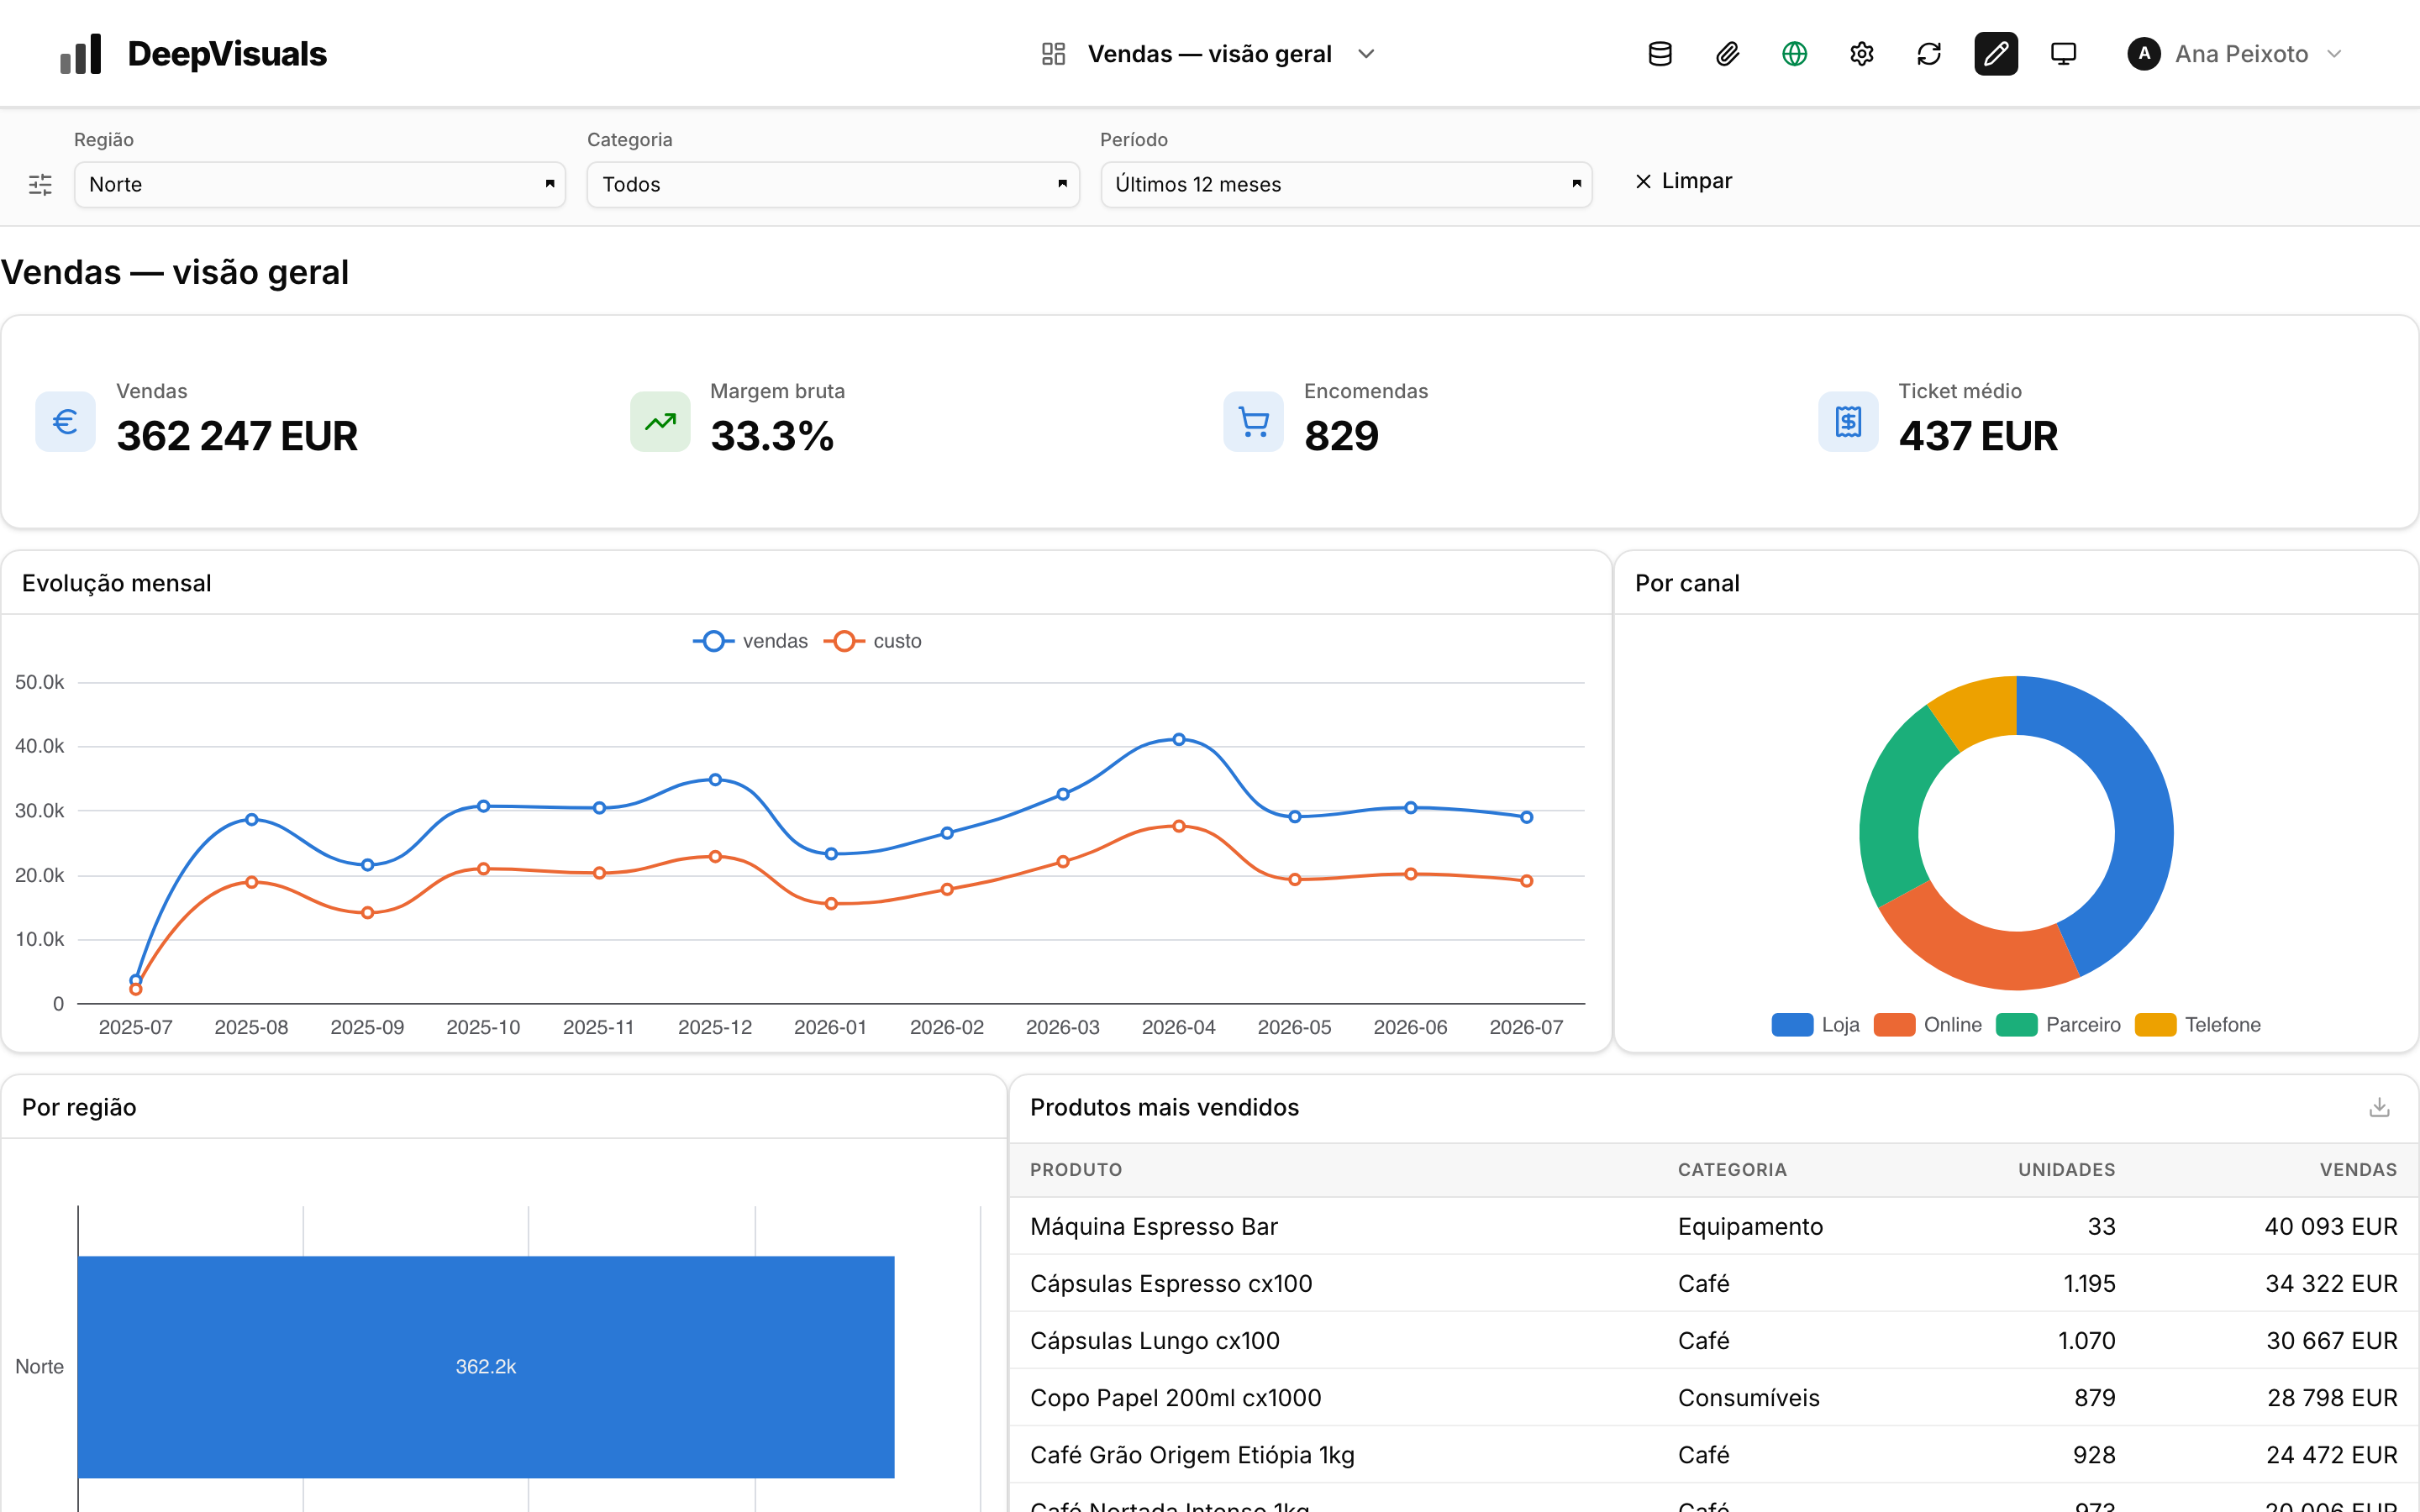Download the Produtos mais vendidos table
2420x1512 pixels.
click(x=2379, y=1107)
